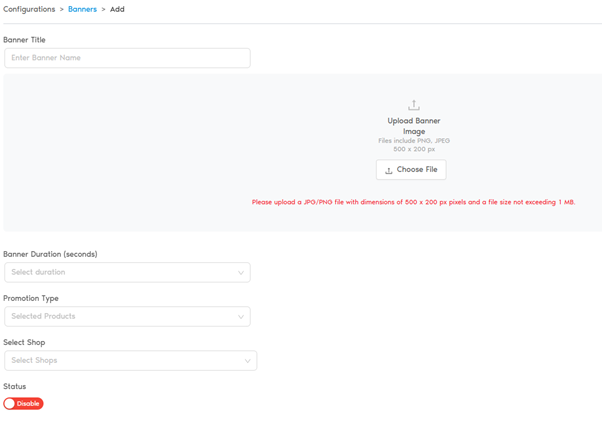Image resolution: width=602 pixels, height=427 pixels.
Task: Click the Upload Banner Image heading text
Action: [413, 126]
